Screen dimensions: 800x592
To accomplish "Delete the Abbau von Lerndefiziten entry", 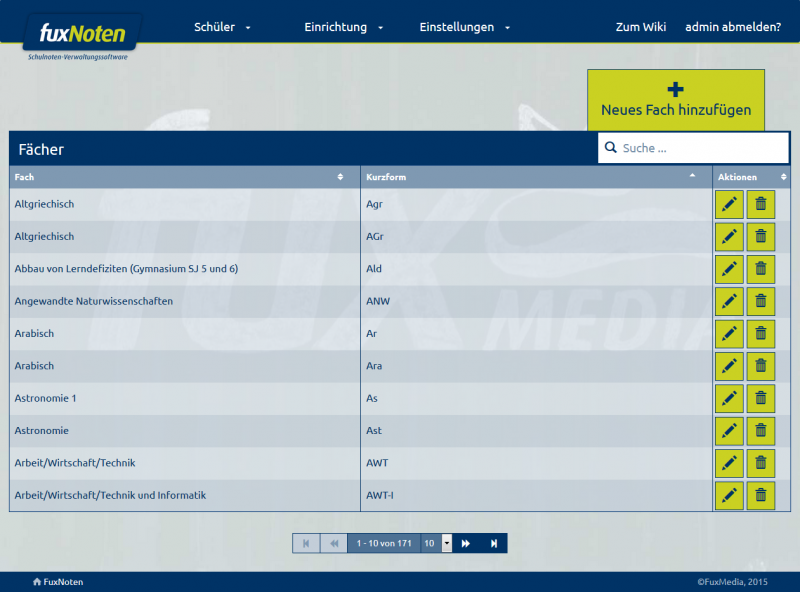I will pos(761,269).
